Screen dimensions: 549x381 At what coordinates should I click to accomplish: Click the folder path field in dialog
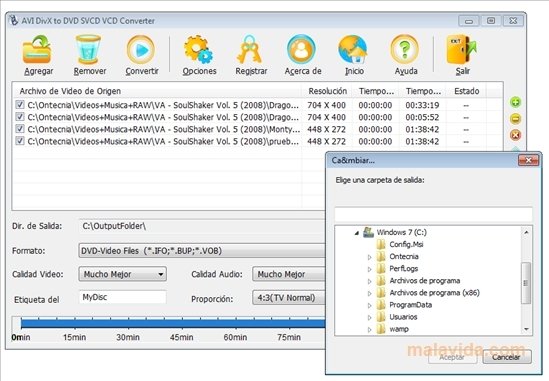pos(433,214)
